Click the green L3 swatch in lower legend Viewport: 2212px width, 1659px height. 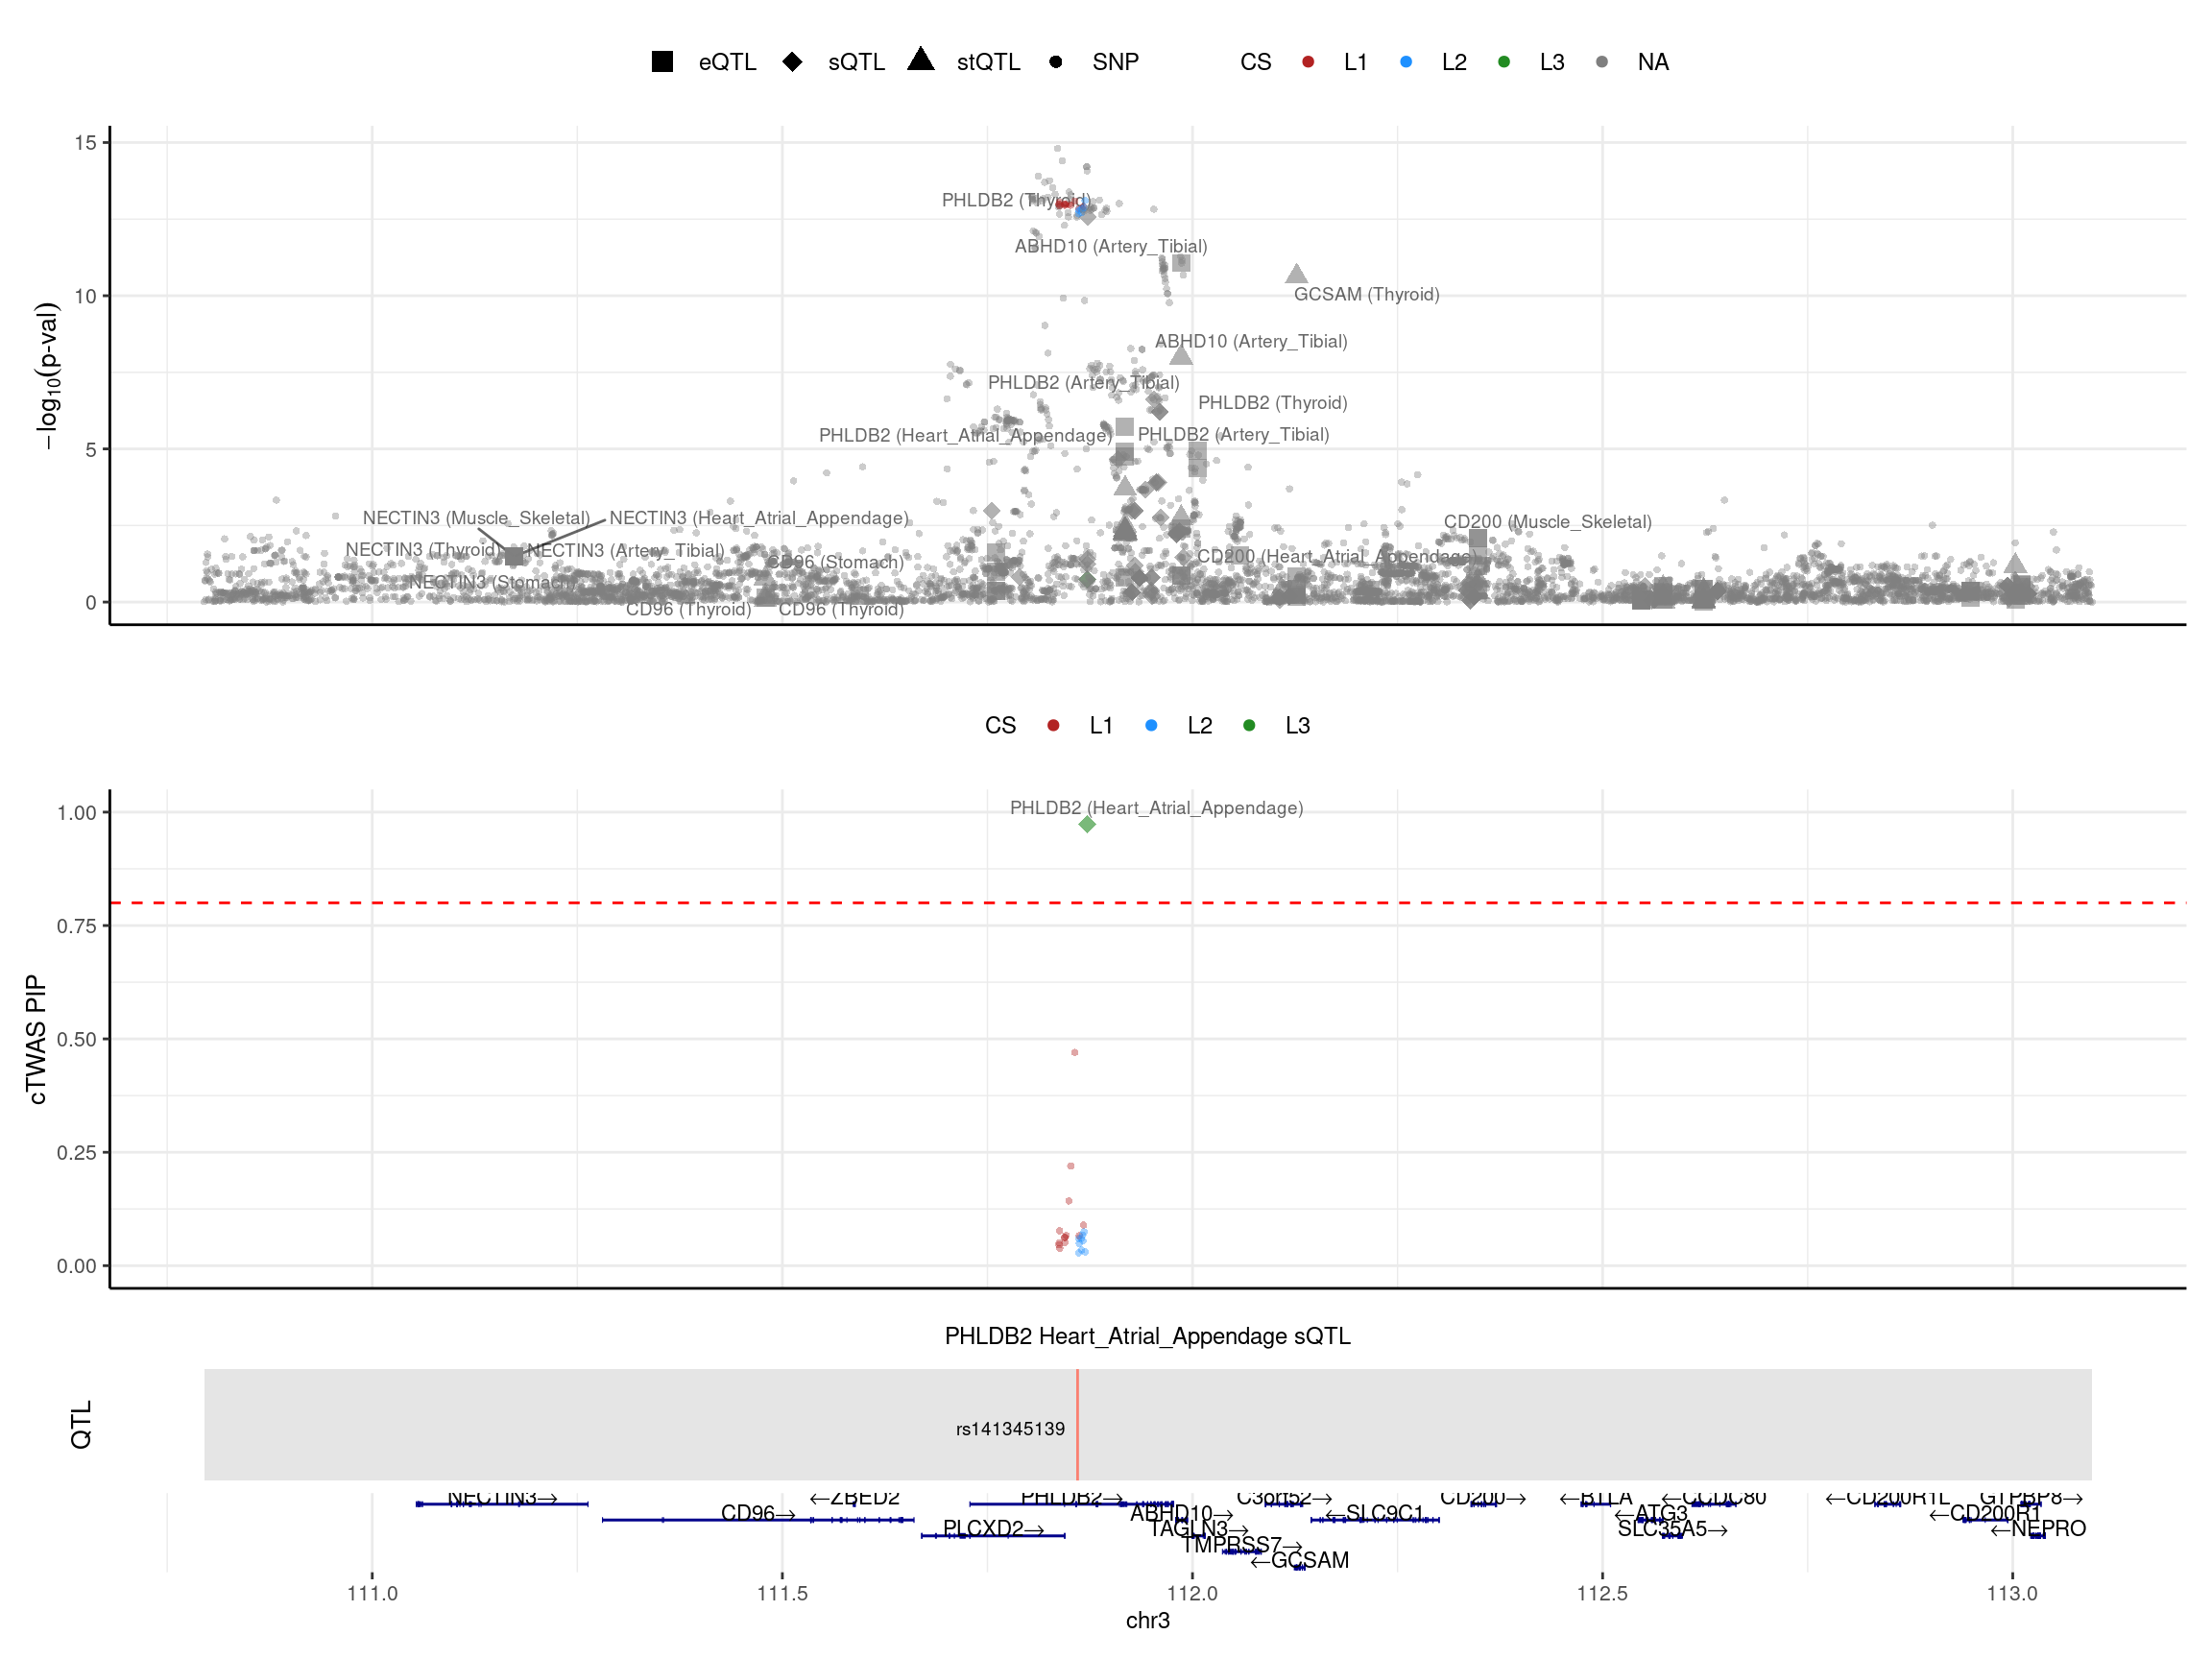tap(1249, 725)
